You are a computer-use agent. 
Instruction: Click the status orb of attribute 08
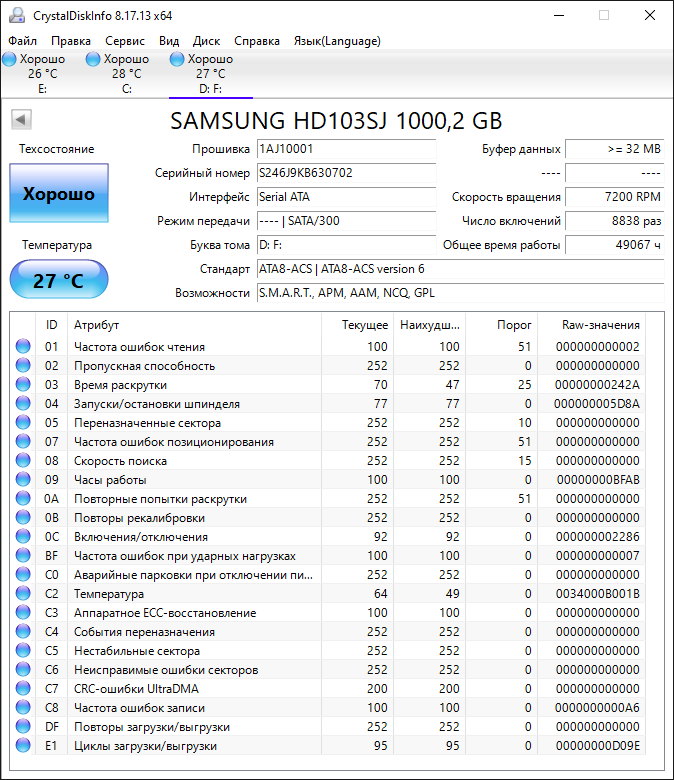point(23,460)
